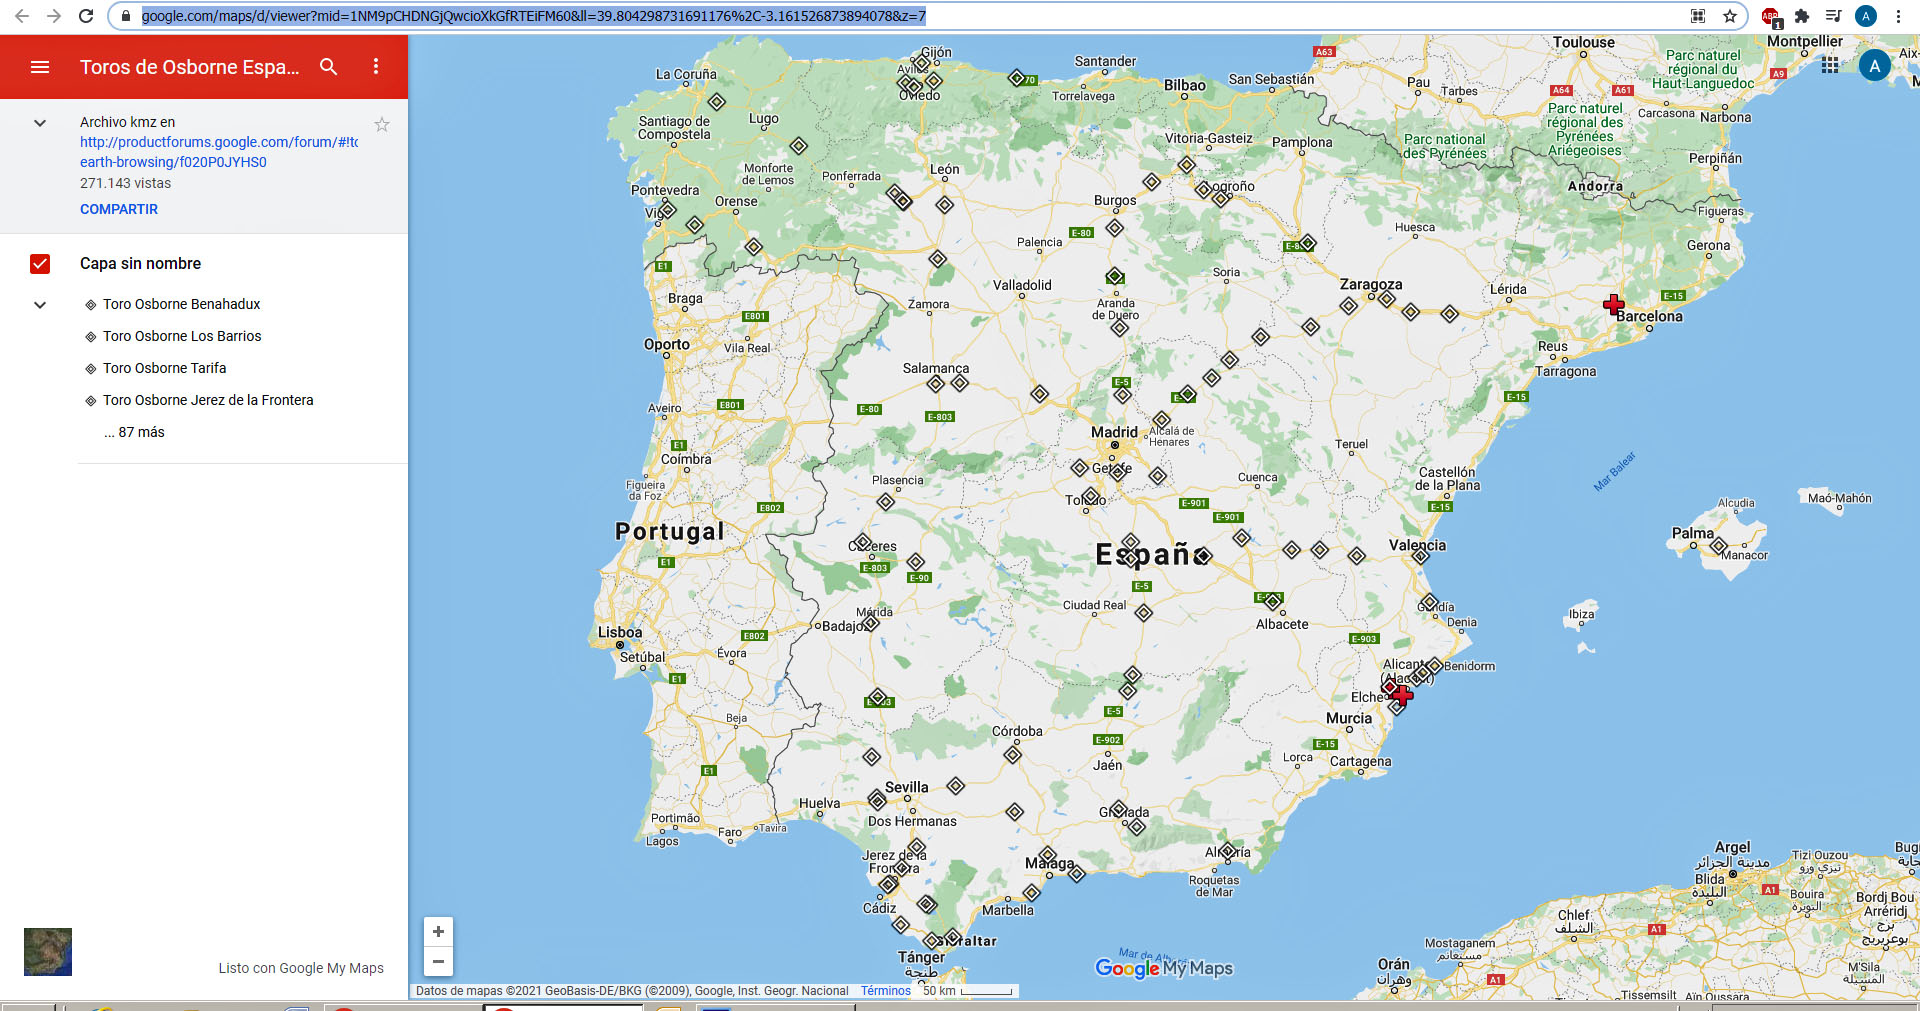Go back in browser history
Viewport: 1920px width, 1011px height.
point(22,16)
